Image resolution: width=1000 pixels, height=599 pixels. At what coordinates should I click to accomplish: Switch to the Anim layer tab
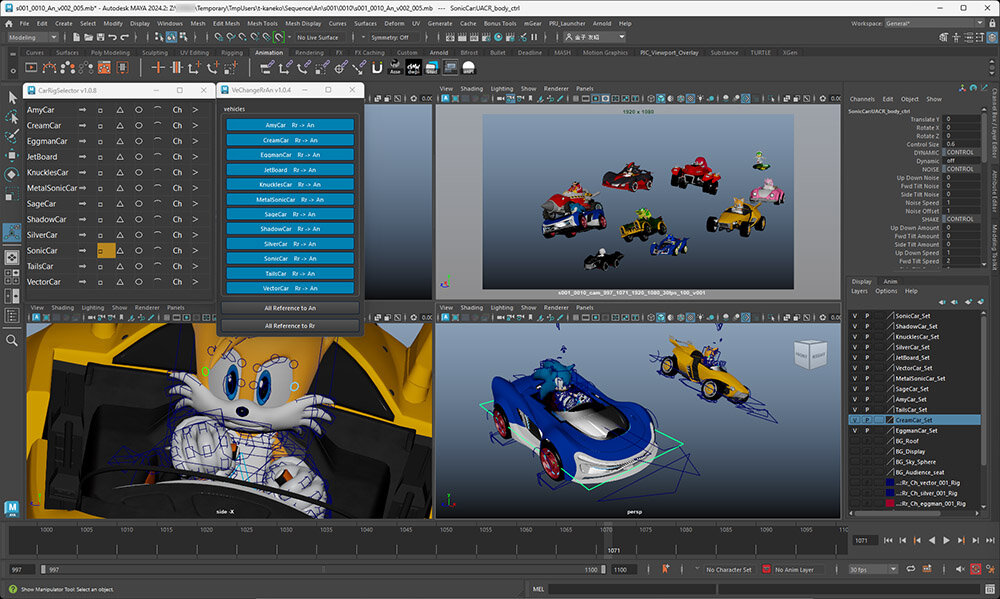point(890,281)
